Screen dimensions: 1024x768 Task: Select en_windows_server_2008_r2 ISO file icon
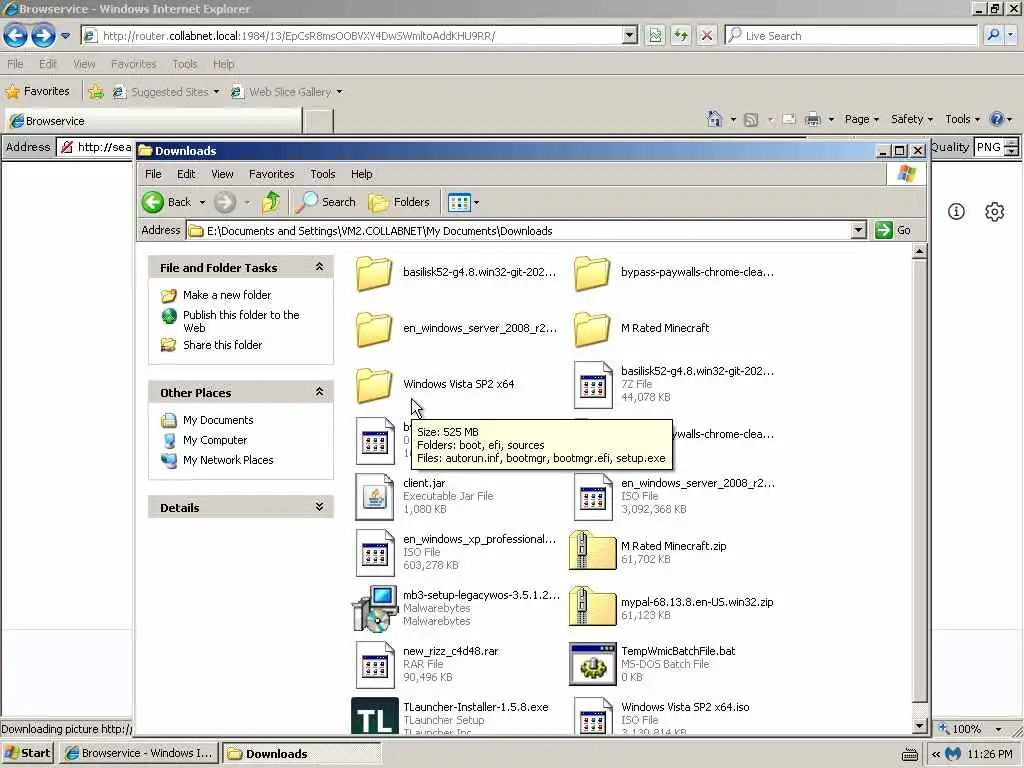pos(593,496)
